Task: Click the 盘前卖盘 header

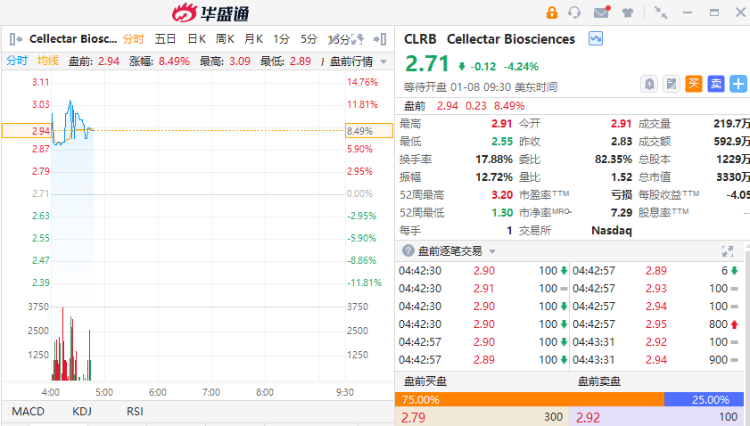Action: click(x=599, y=381)
